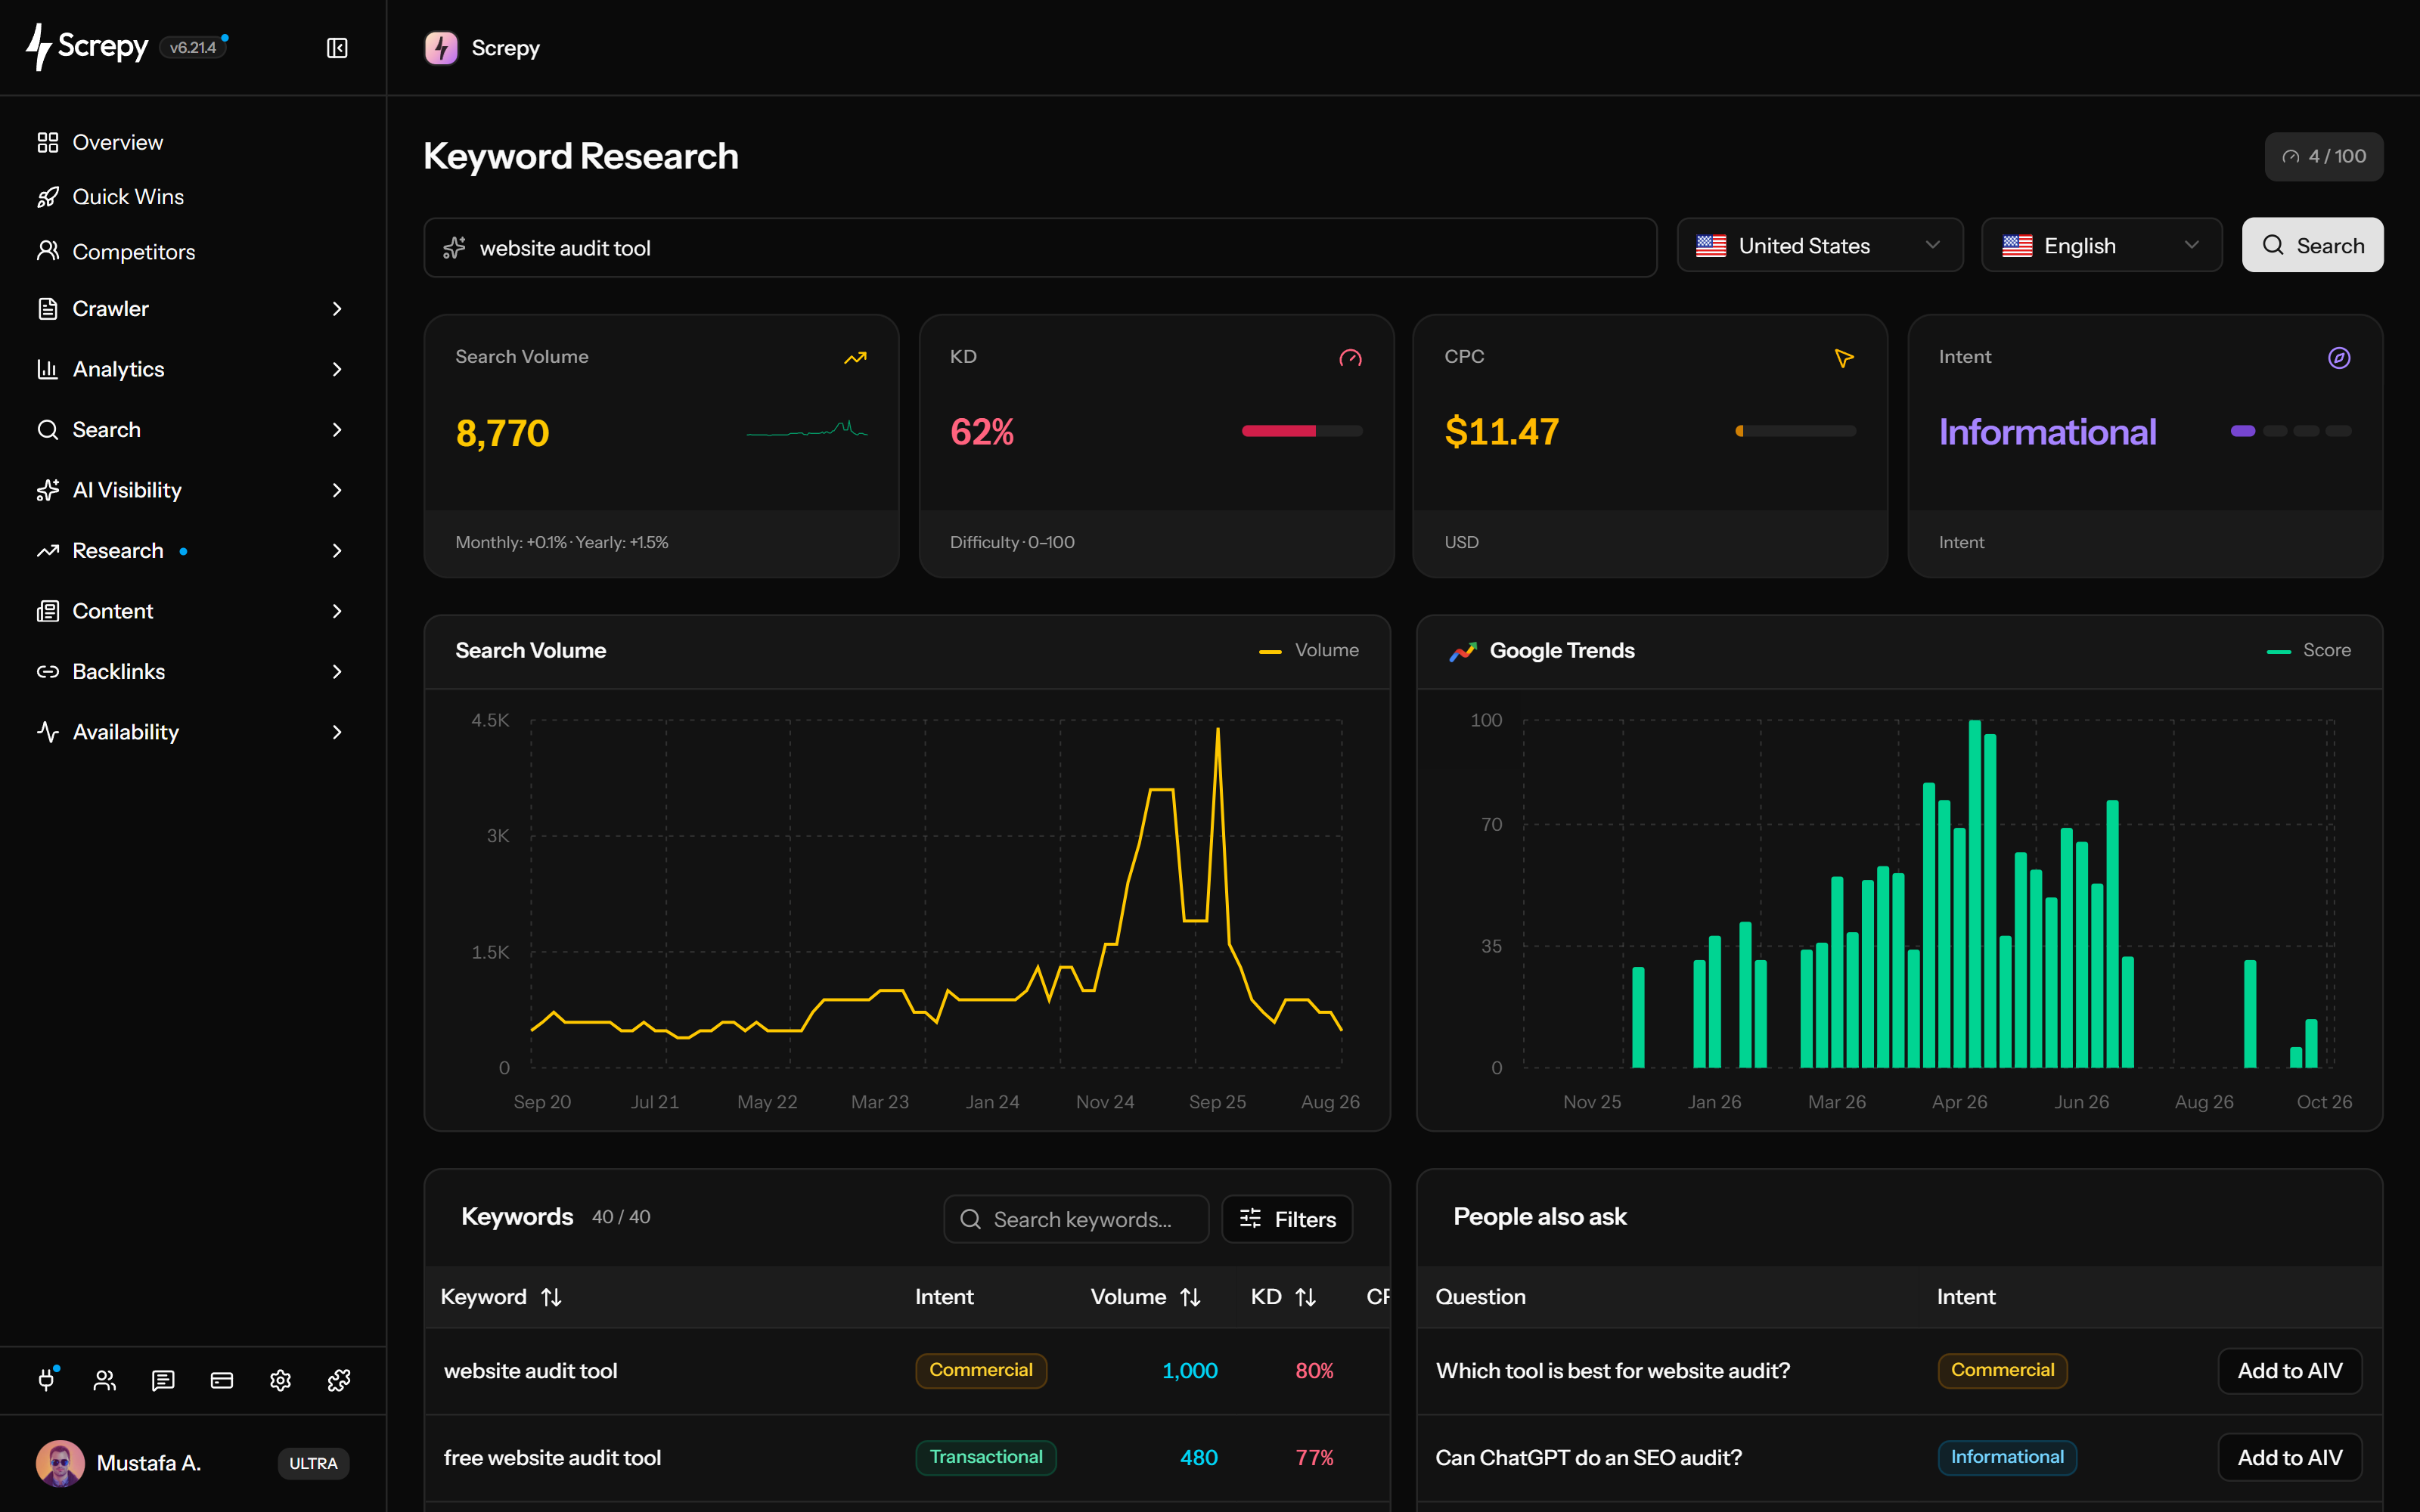Collapse the sidebar with the panel icon
Viewport: 2420px width, 1512px height.
tap(337, 48)
